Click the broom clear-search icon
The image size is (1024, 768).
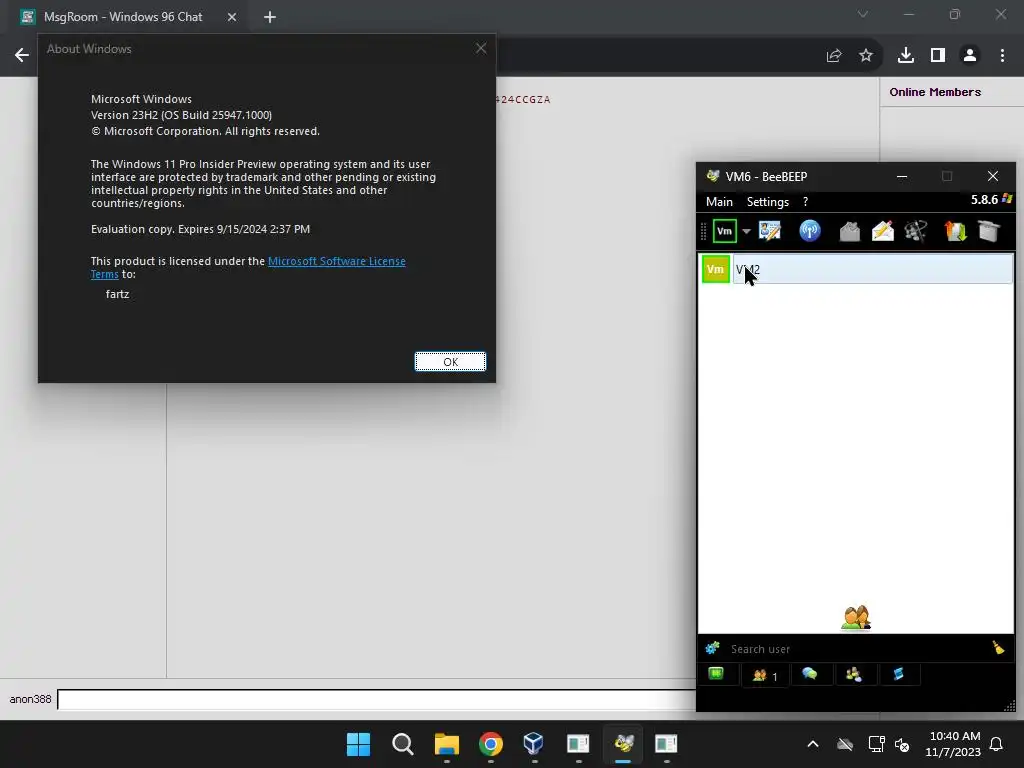pos(998,647)
